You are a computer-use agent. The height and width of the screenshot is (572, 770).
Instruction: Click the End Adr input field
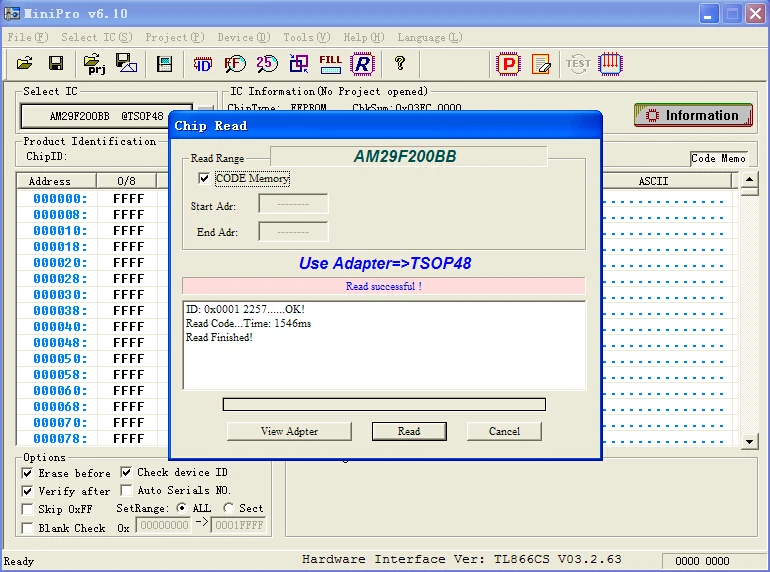coord(293,232)
